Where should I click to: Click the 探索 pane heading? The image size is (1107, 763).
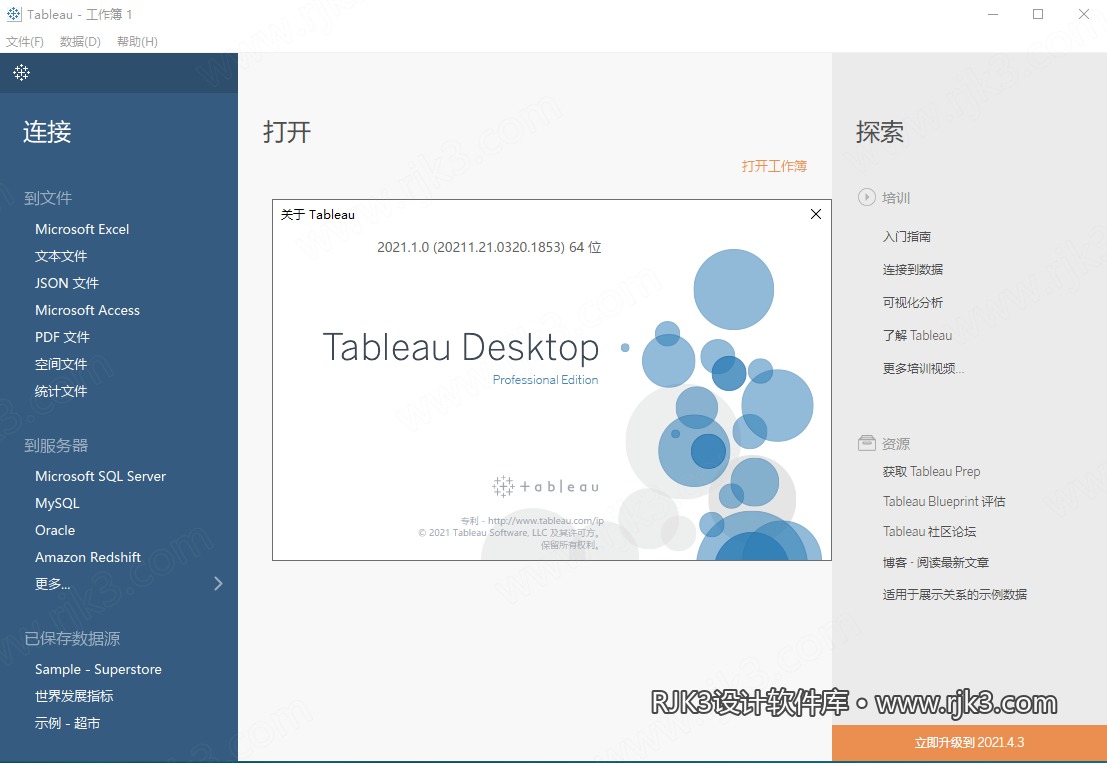880,132
